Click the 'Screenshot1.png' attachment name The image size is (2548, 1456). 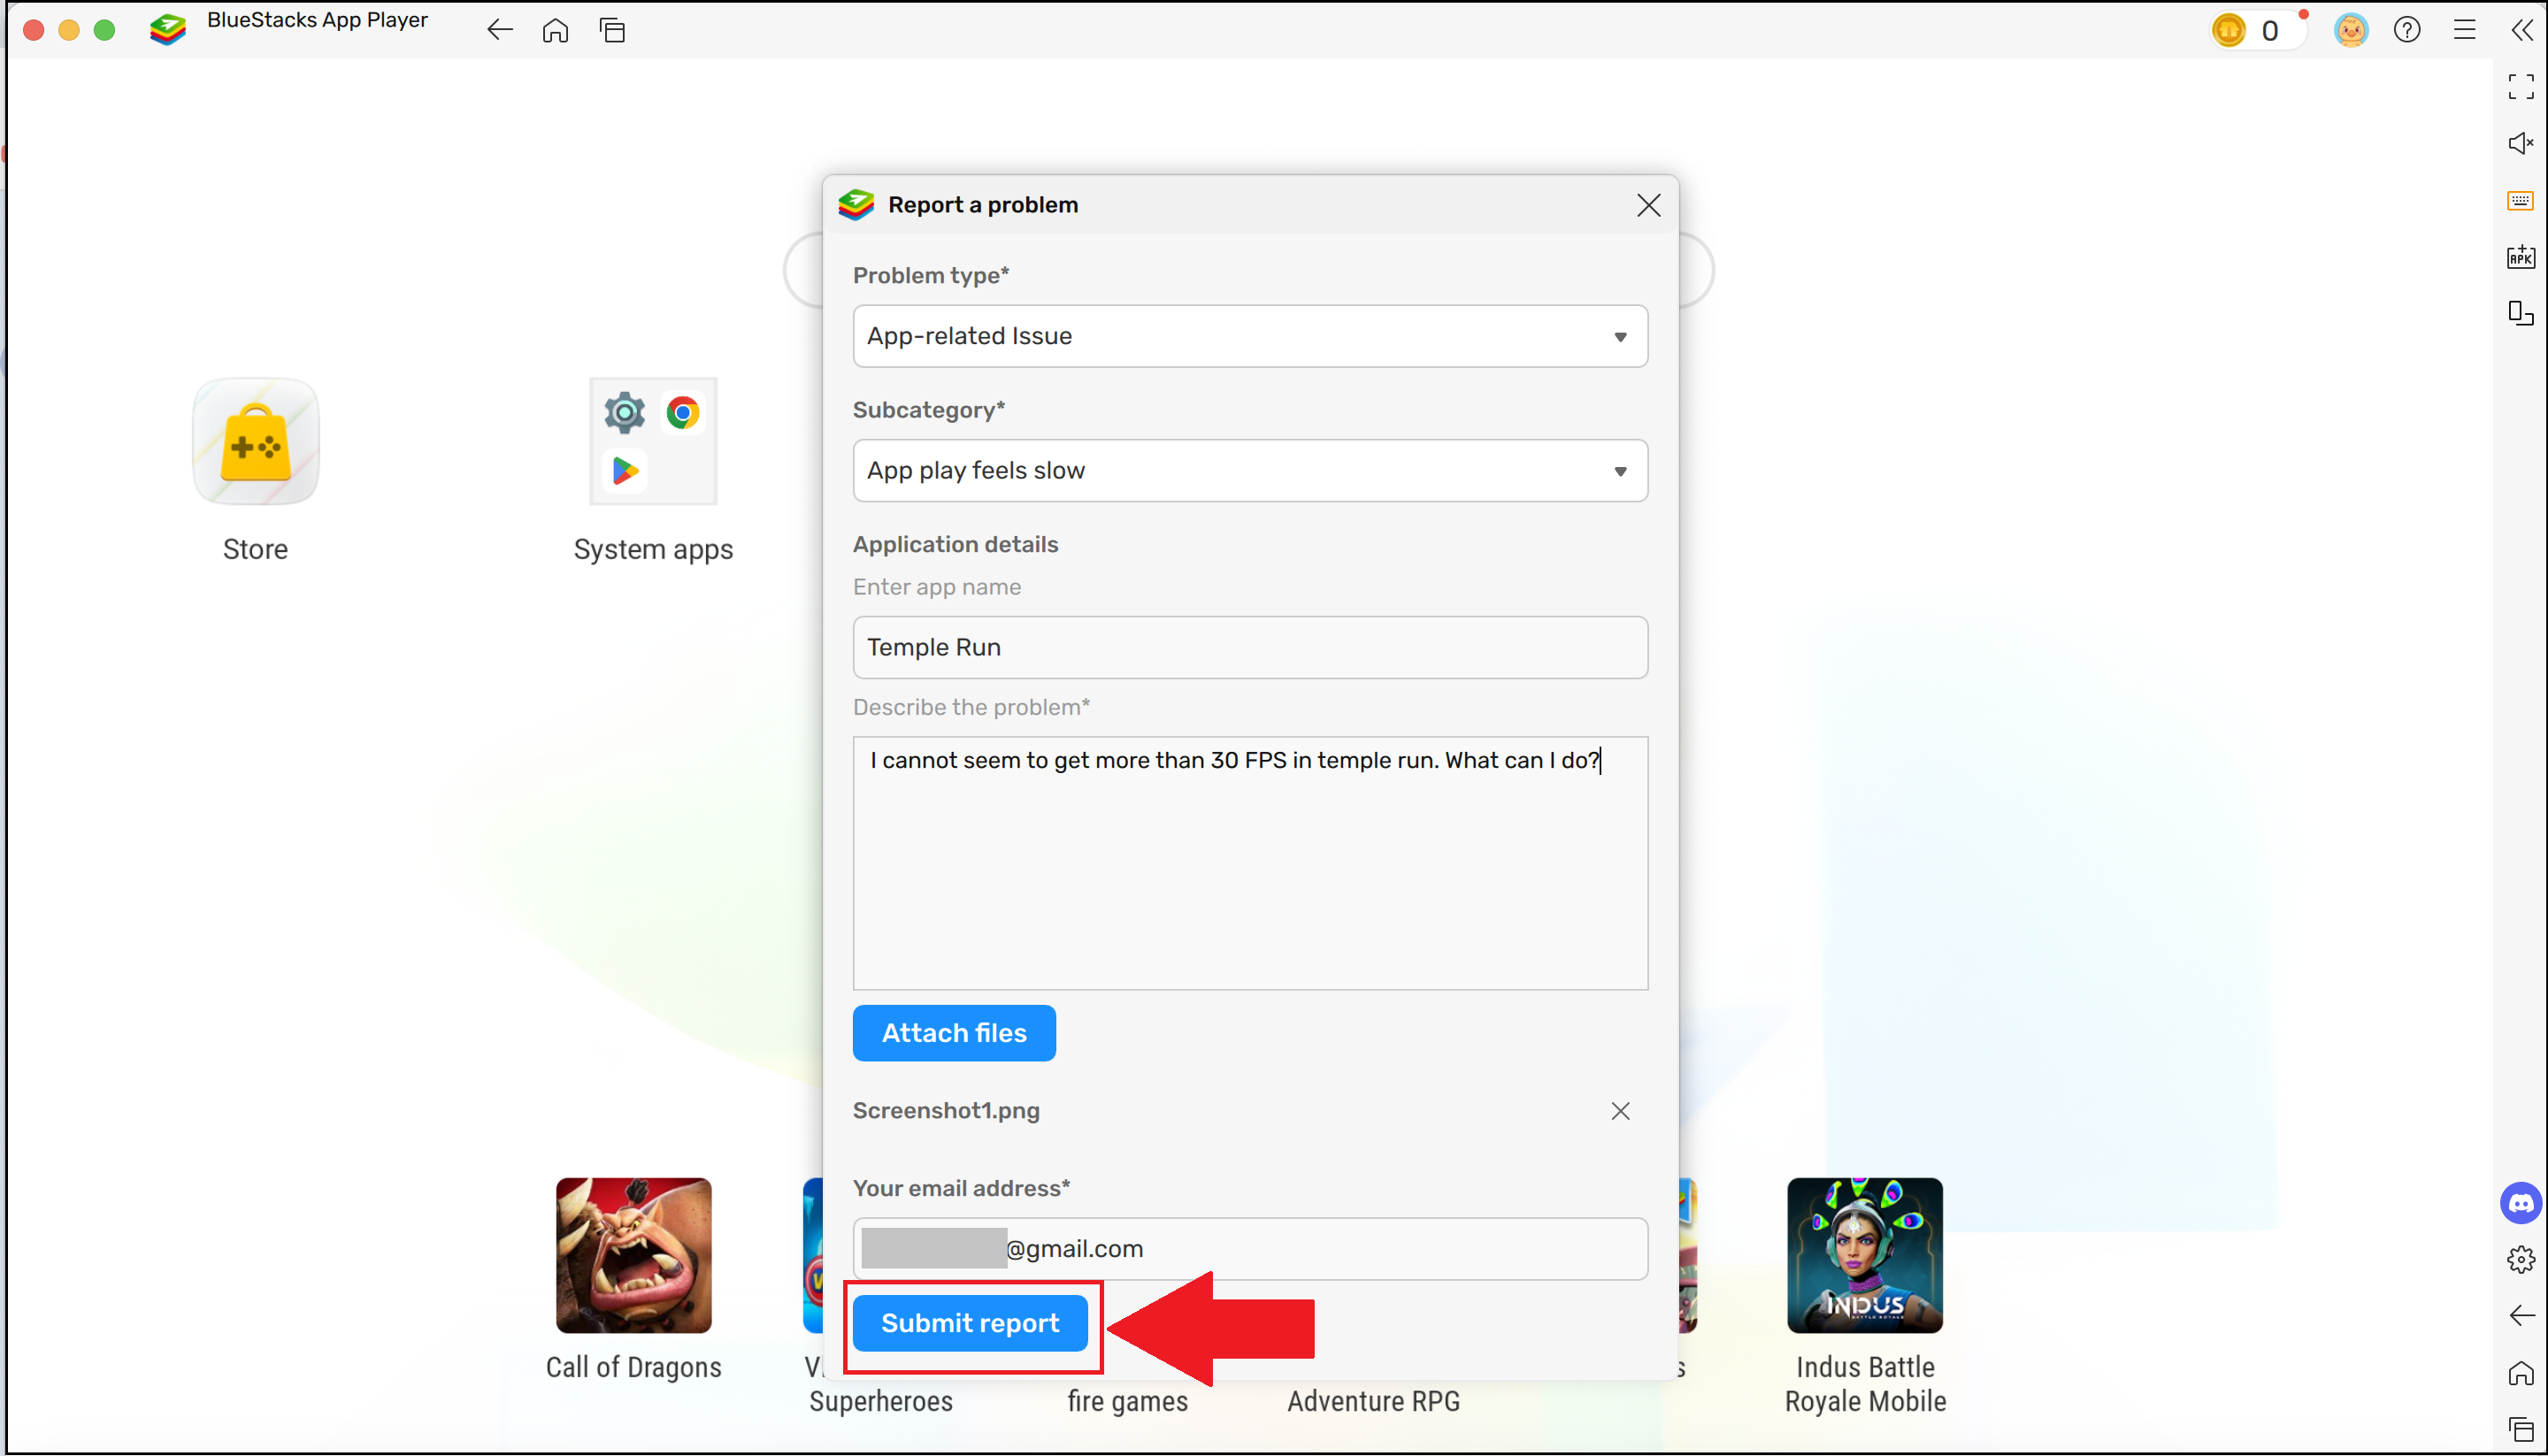[x=946, y=1111]
